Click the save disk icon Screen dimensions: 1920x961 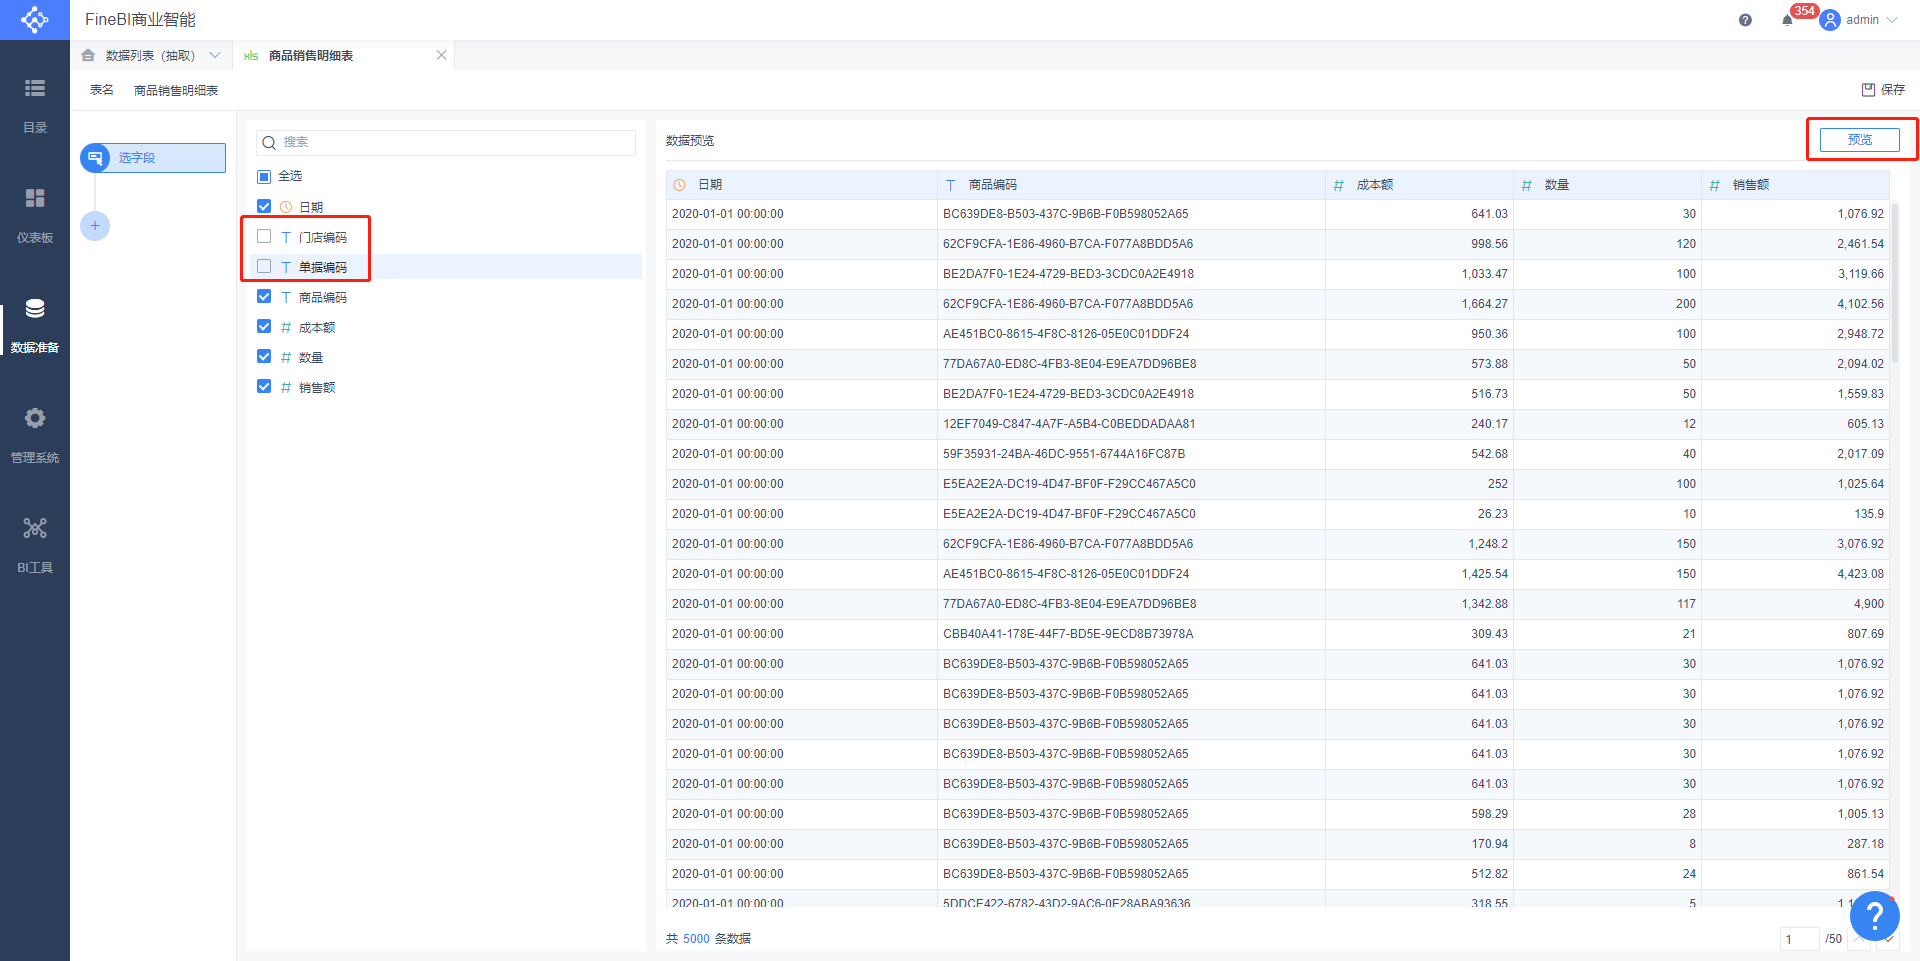(x=1868, y=89)
